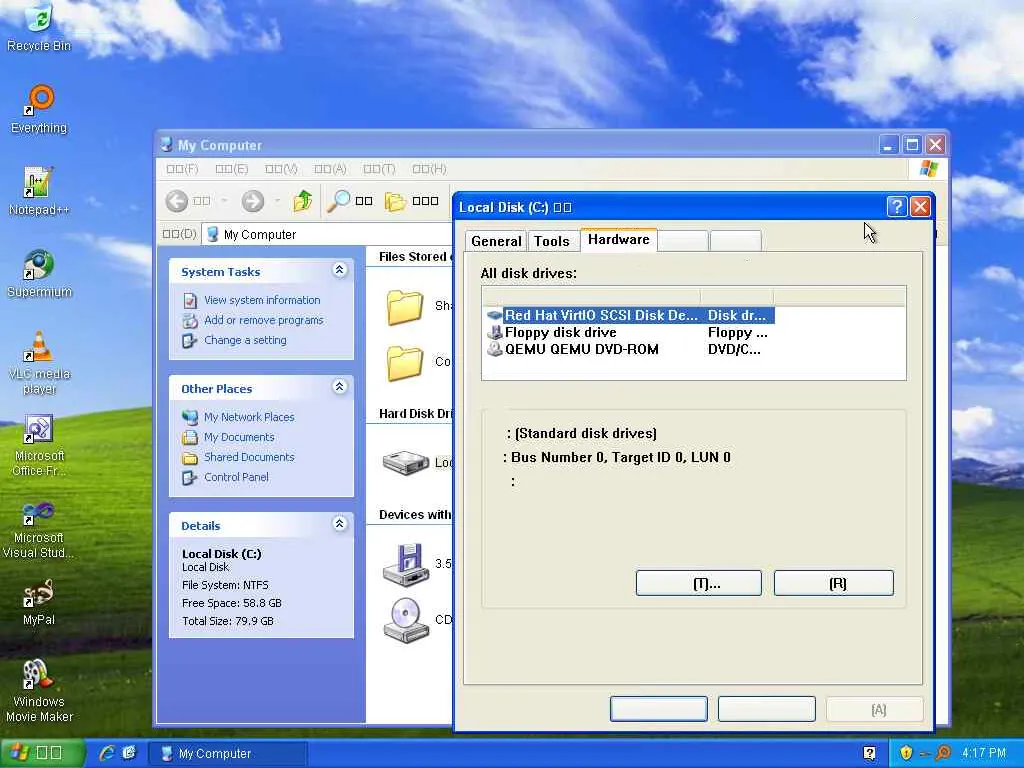This screenshot has height=768, width=1024.
Task: Open Control Panel link
Action: pyautogui.click(x=236, y=477)
